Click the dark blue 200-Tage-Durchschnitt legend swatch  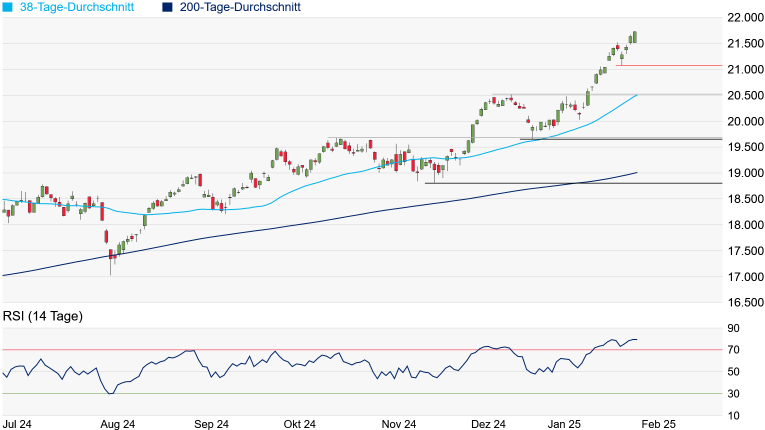pos(167,7)
